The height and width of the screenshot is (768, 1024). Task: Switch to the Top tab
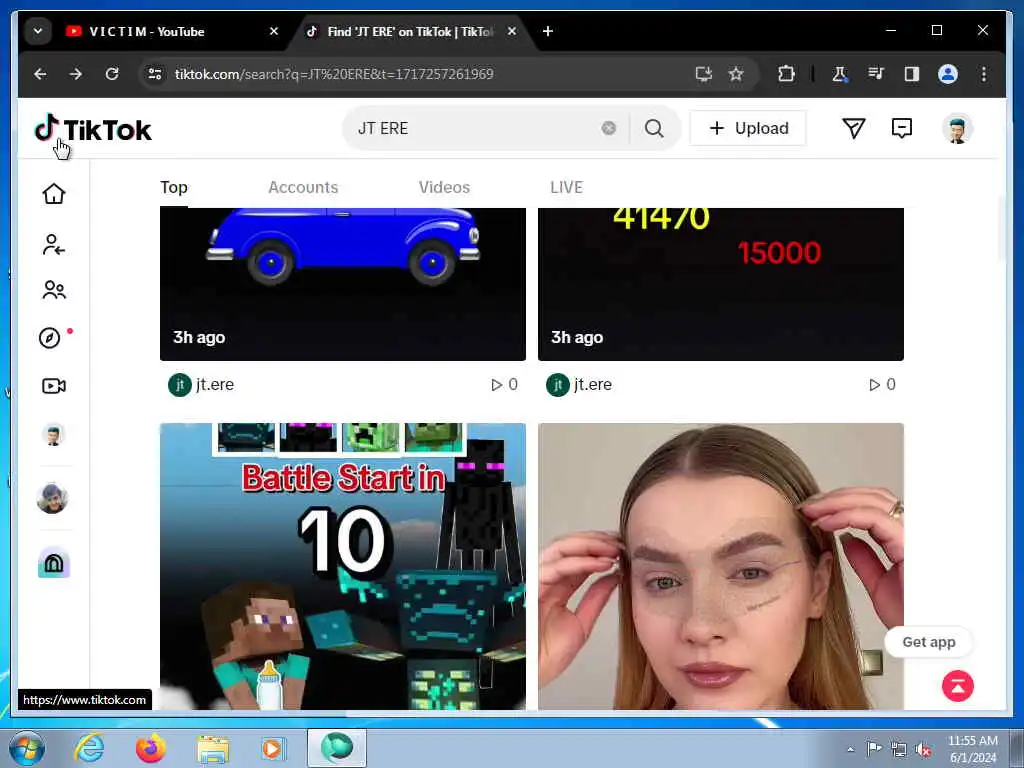coord(174,187)
